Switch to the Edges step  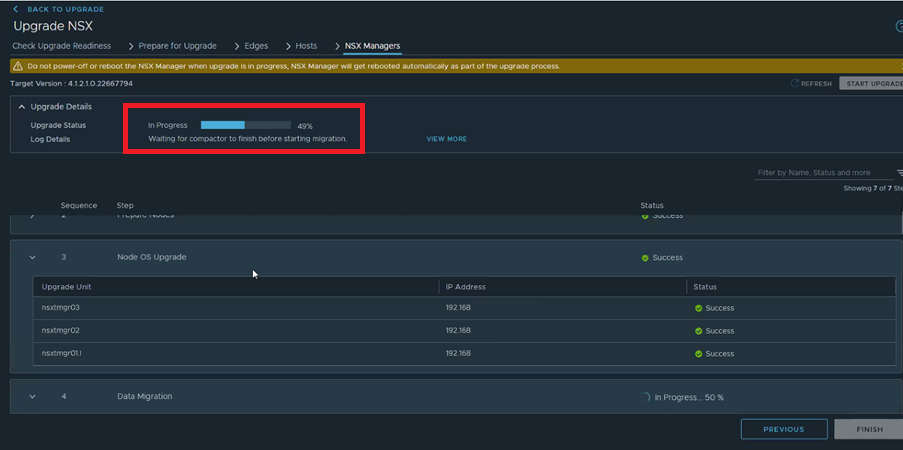tap(256, 46)
